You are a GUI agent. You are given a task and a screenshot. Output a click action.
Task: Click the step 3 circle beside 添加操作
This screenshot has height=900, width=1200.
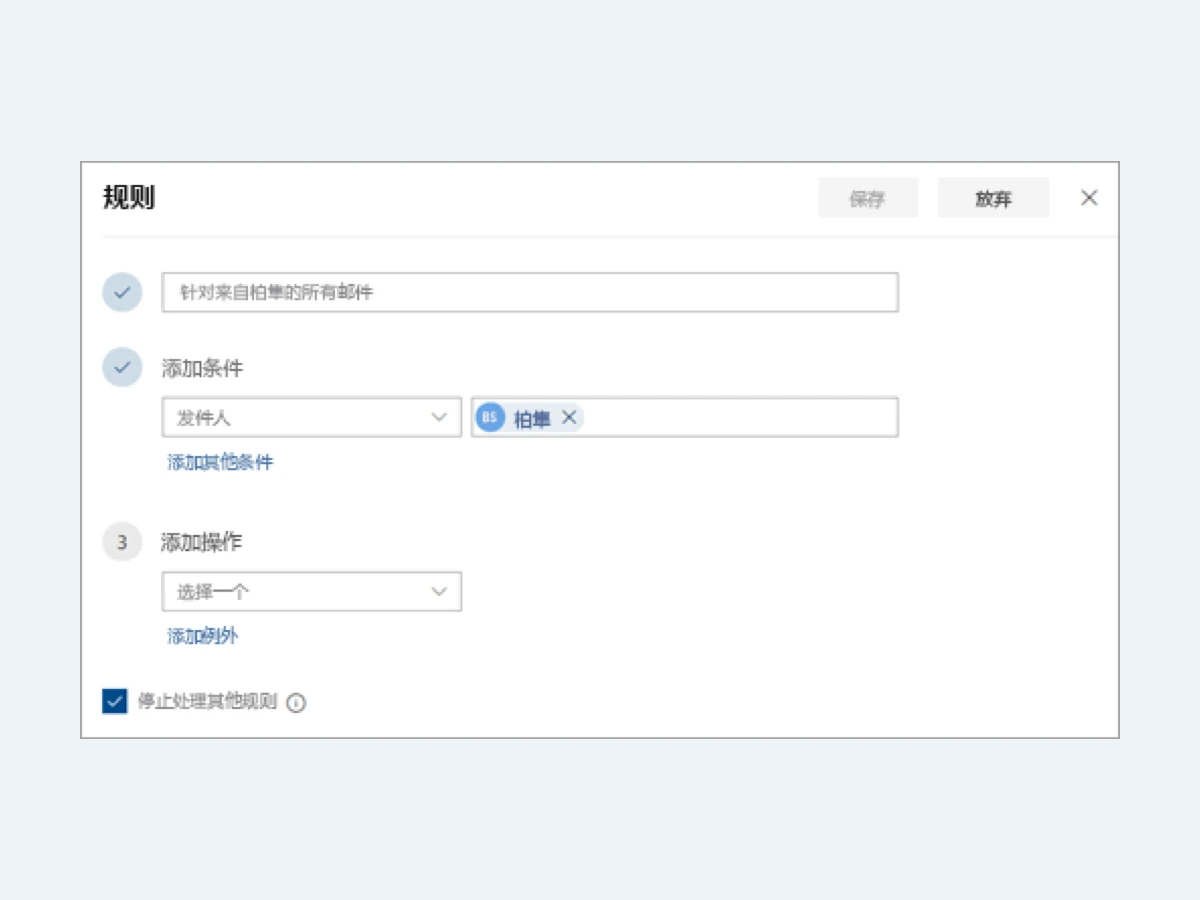pos(122,542)
